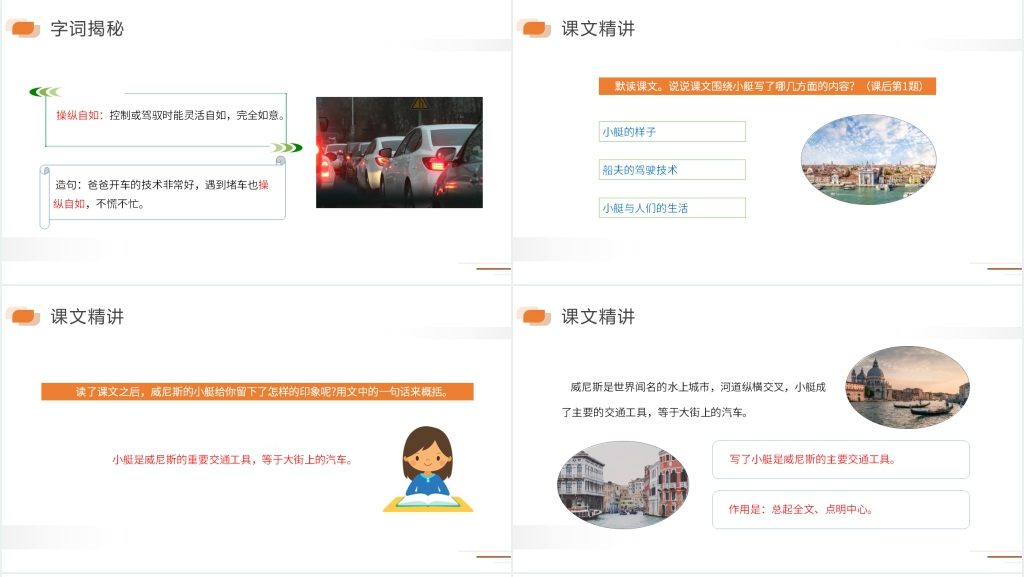The width and height of the screenshot is (1024, 577).
Task: Click the orange bullet beside bottom-left 课文精讲
Action: pos(24,317)
